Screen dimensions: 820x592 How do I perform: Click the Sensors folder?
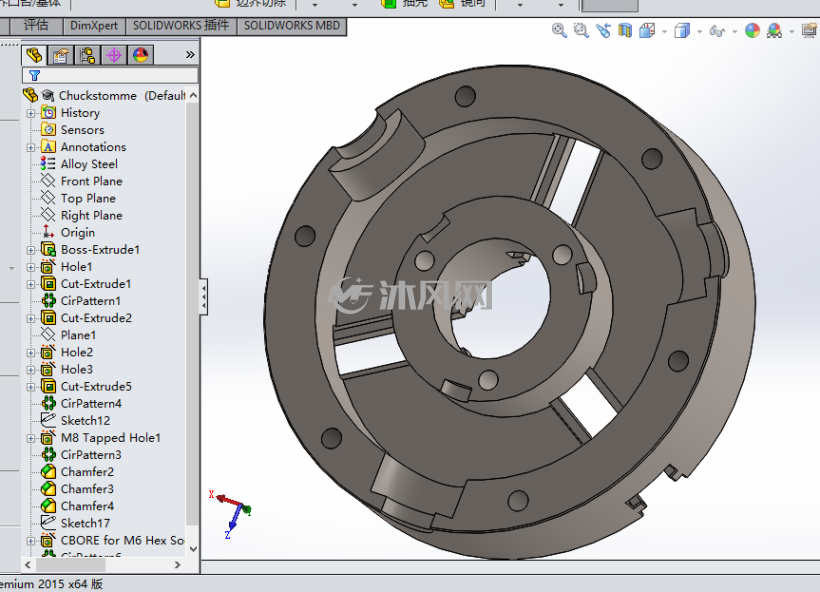[73, 130]
